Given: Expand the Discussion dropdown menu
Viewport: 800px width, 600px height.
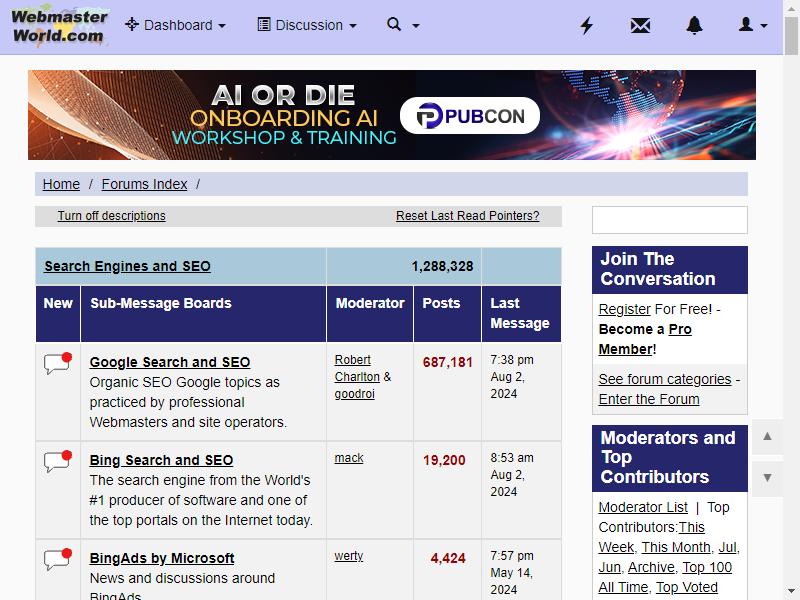Looking at the screenshot, I should (x=307, y=25).
